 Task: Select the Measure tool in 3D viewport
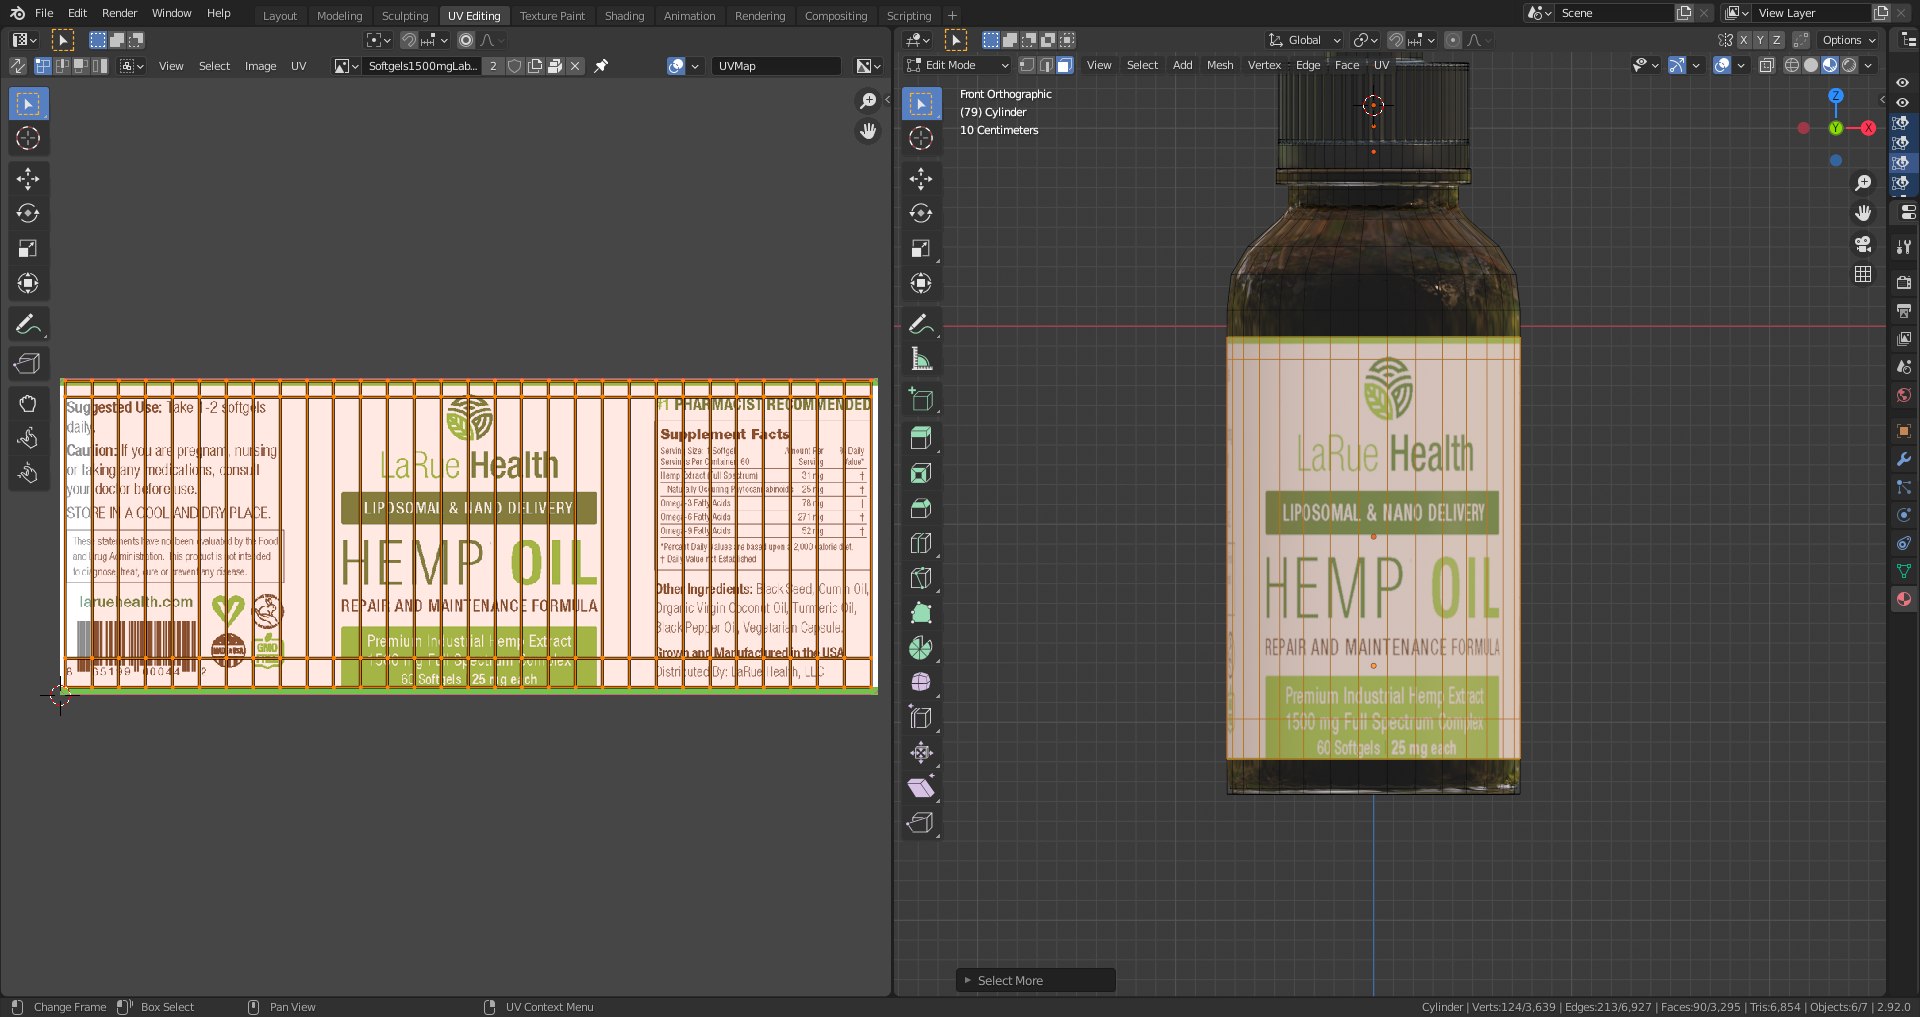point(921,359)
